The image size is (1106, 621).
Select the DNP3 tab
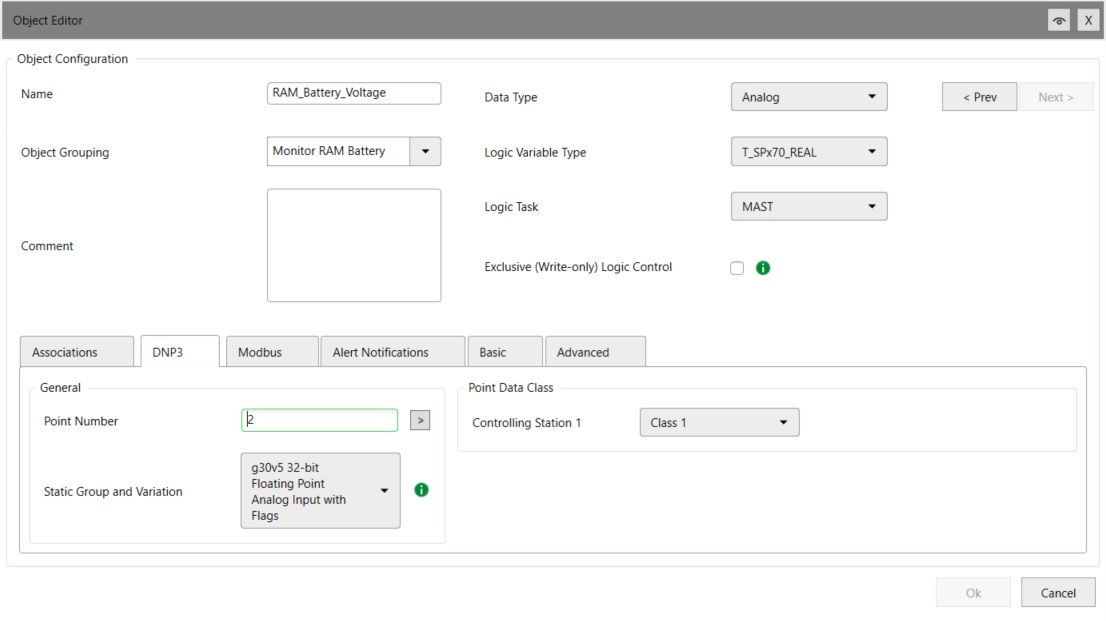click(x=180, y=352)
